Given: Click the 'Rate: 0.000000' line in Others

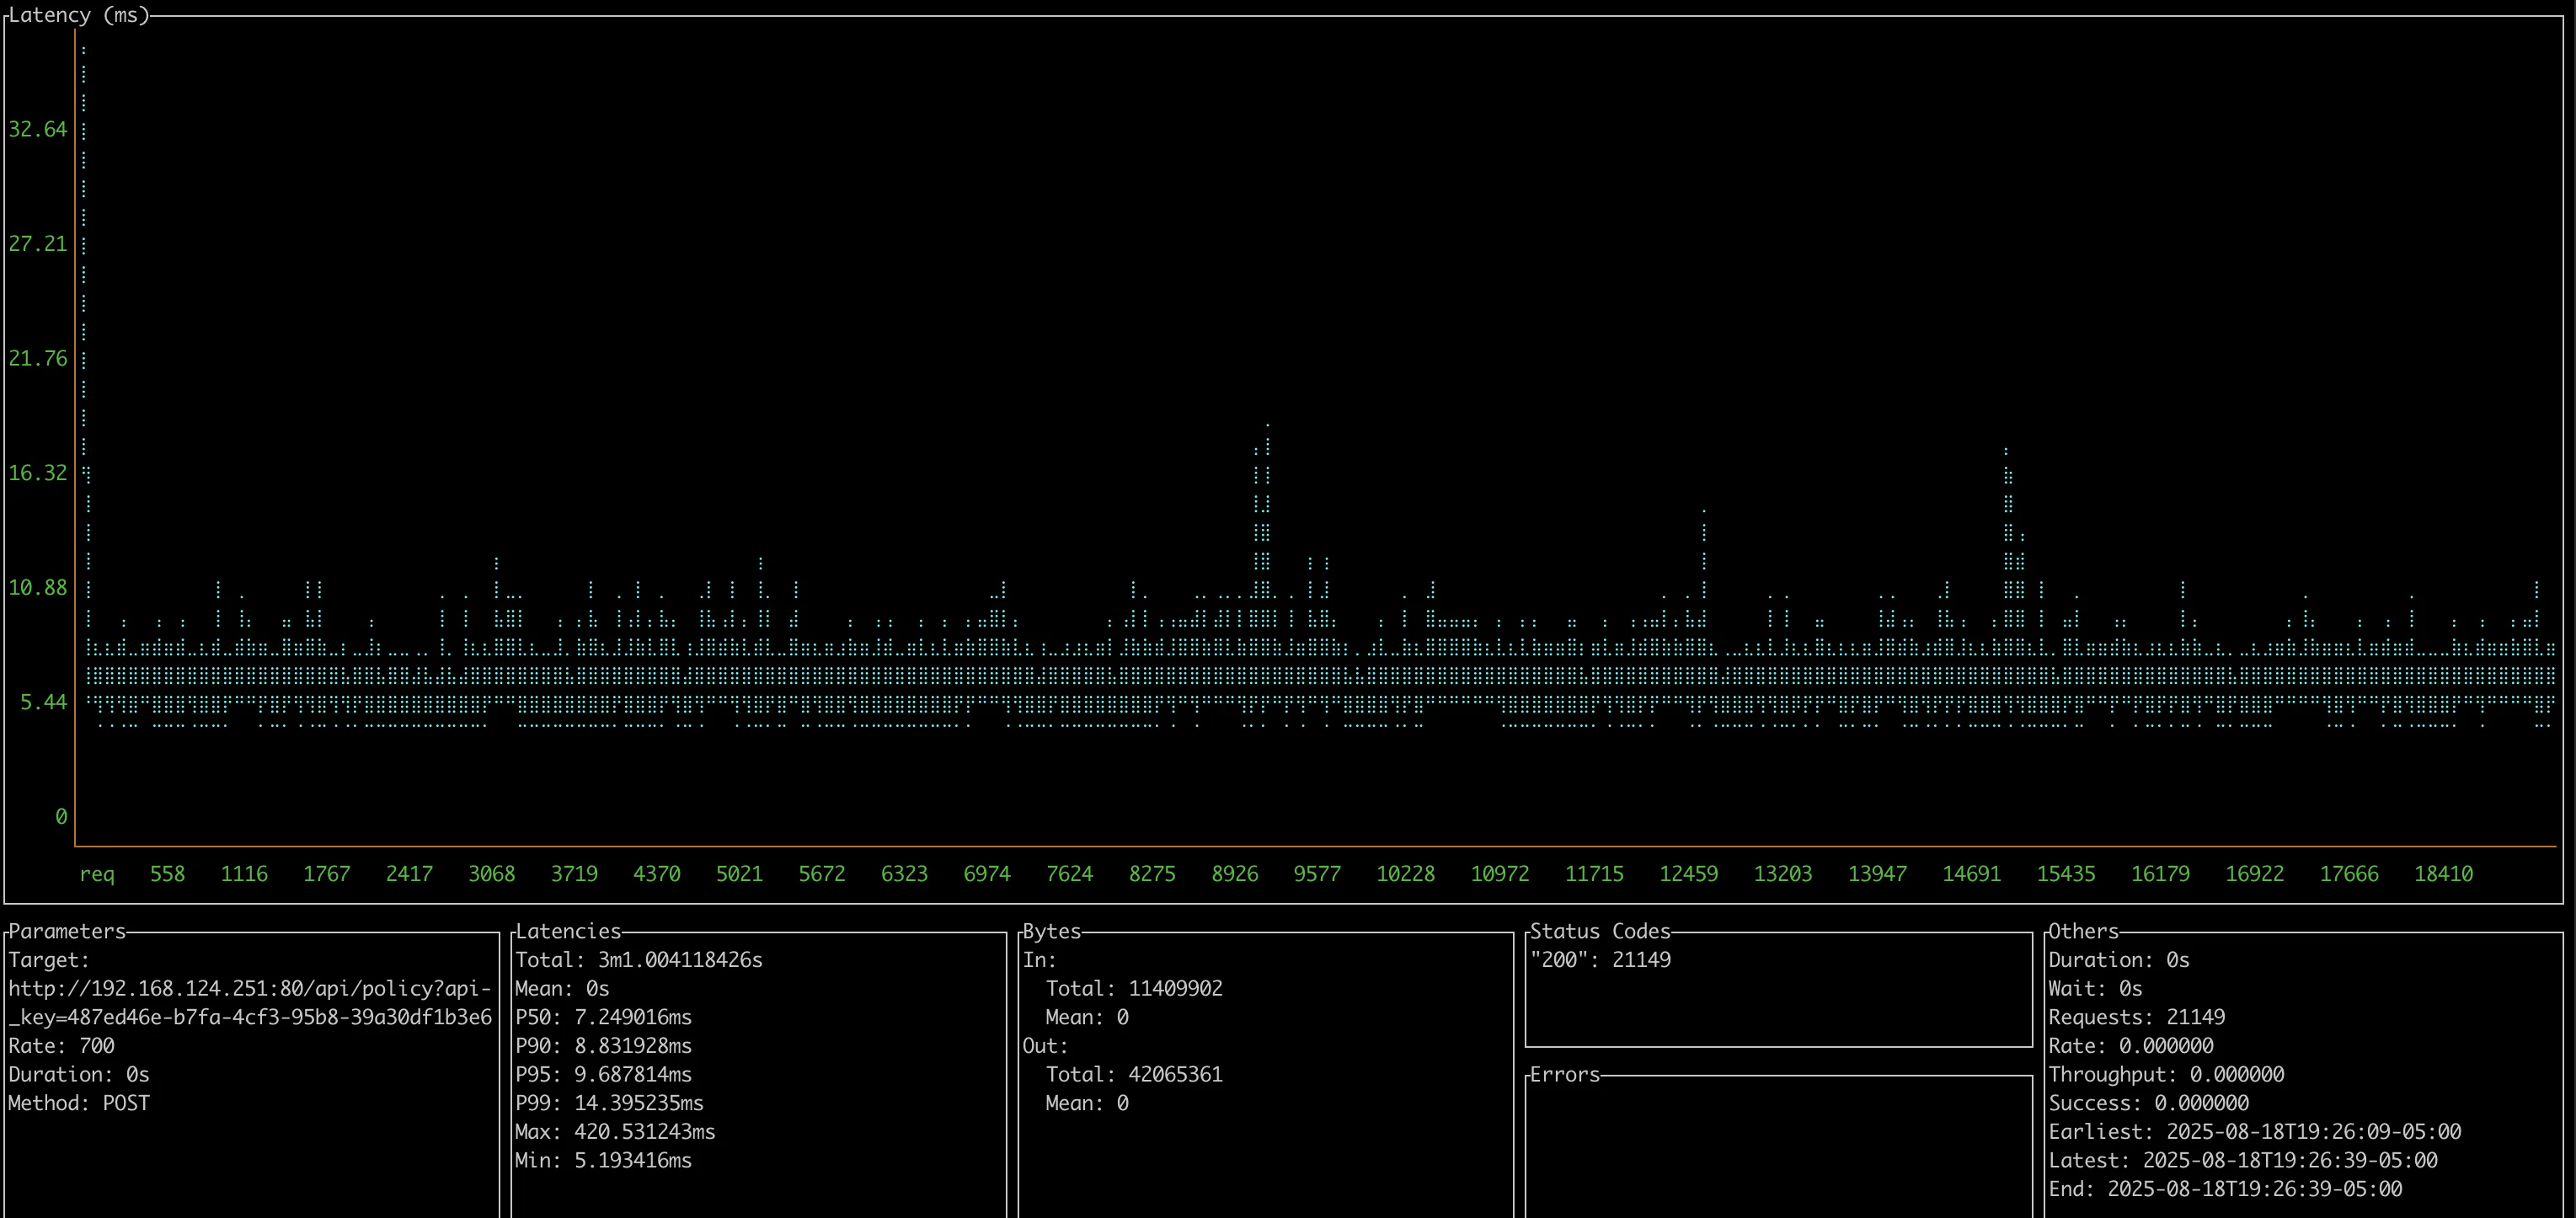Looking at the screenshot, I should 2131,1047.
